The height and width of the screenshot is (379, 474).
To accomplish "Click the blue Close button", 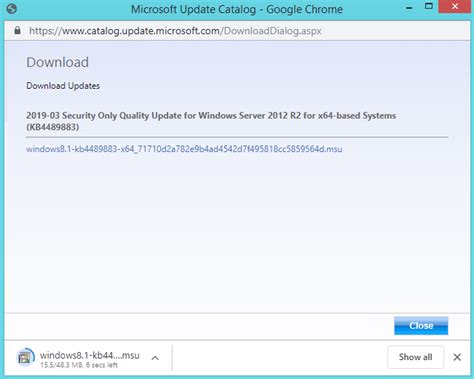I will pos(421,326).
